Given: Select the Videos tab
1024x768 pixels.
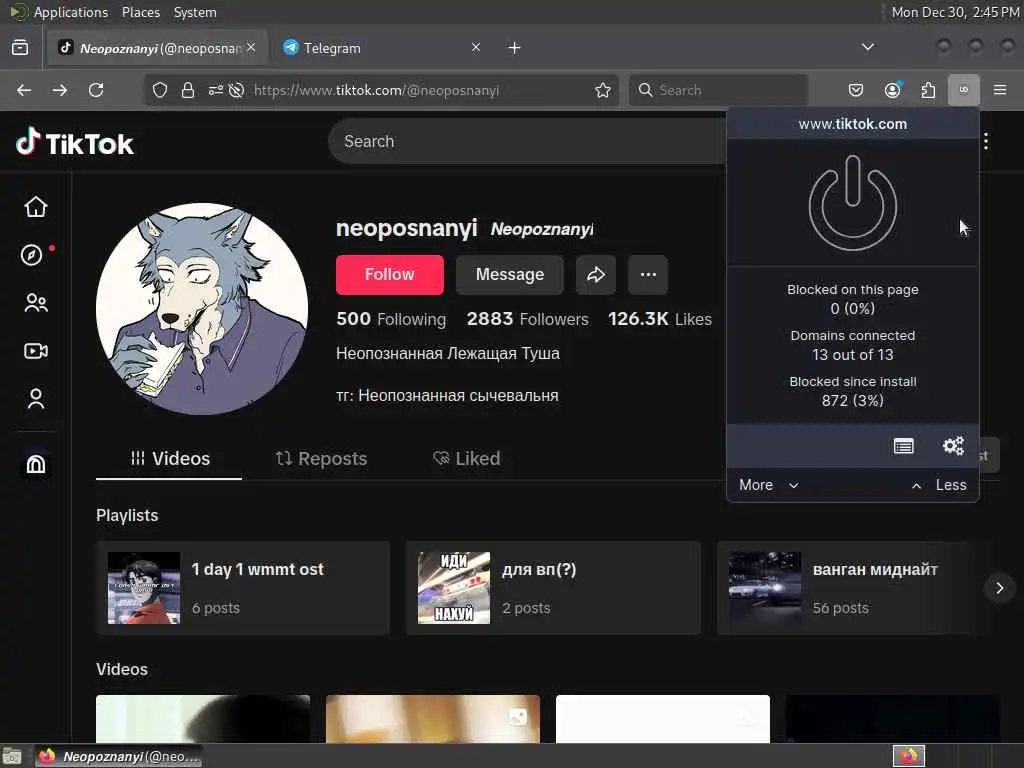Looking at the screenshot, I should (x=169, y=458).
